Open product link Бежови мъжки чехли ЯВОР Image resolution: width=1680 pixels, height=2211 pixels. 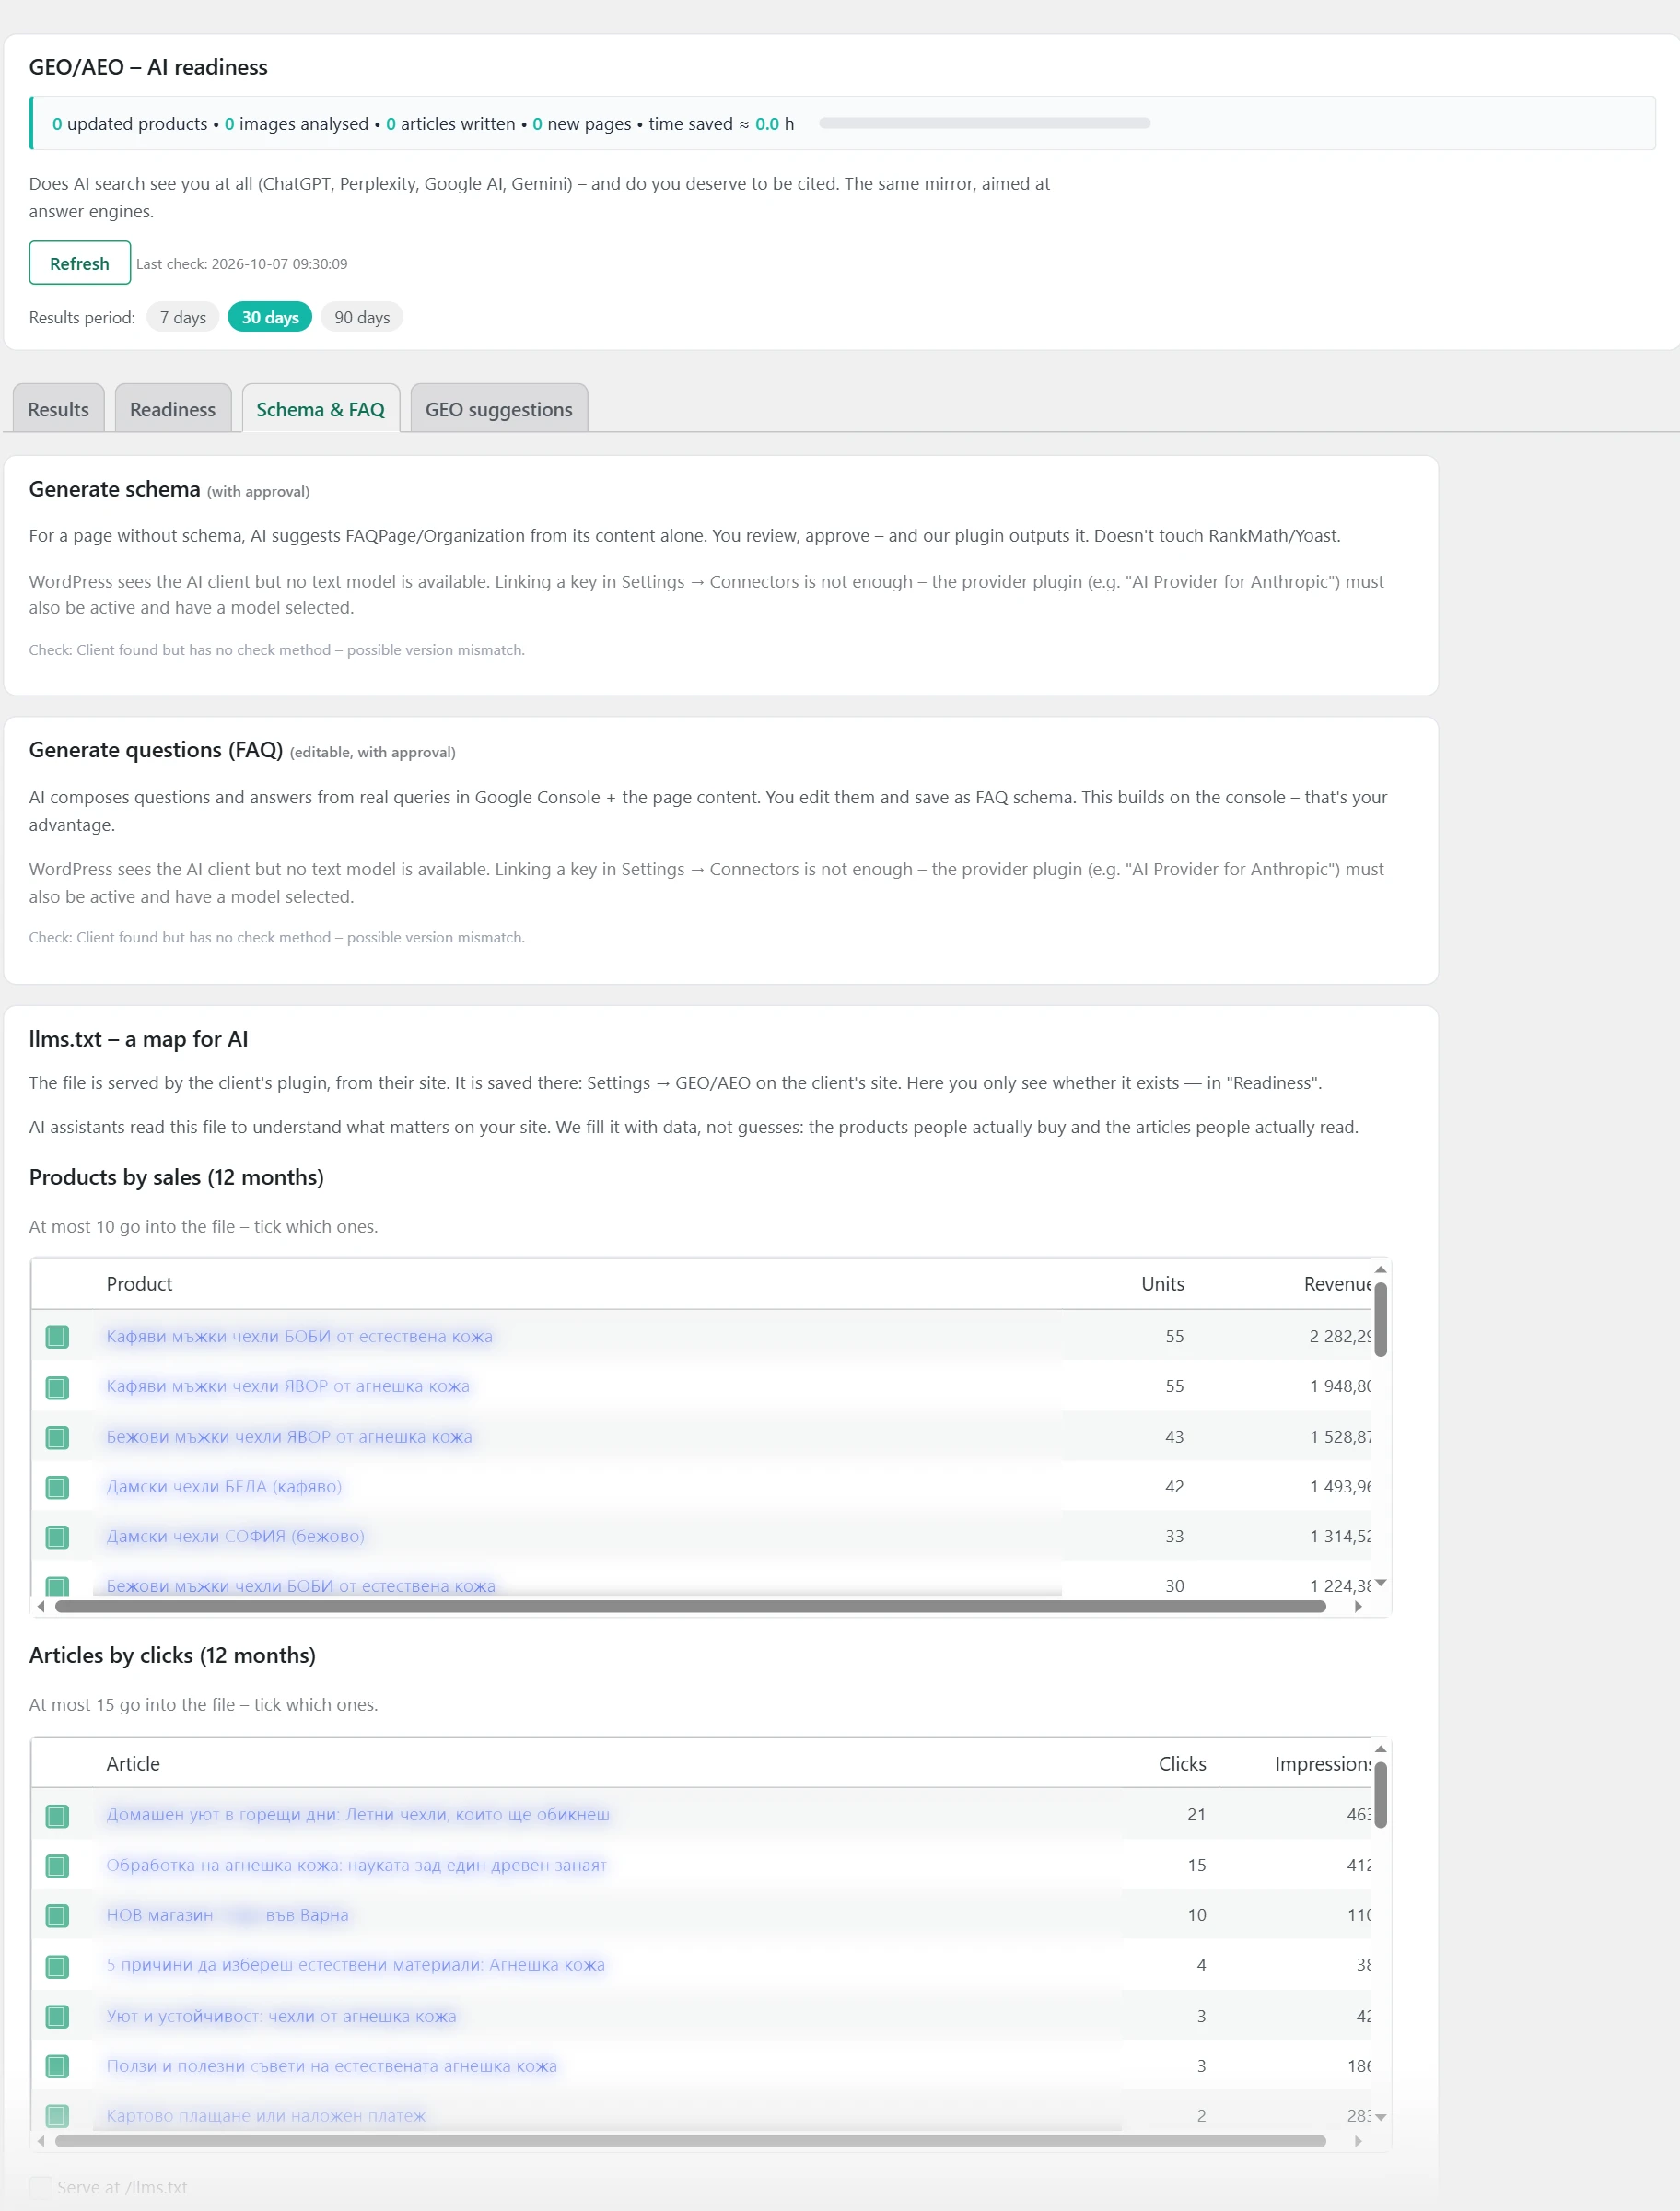289,1437
